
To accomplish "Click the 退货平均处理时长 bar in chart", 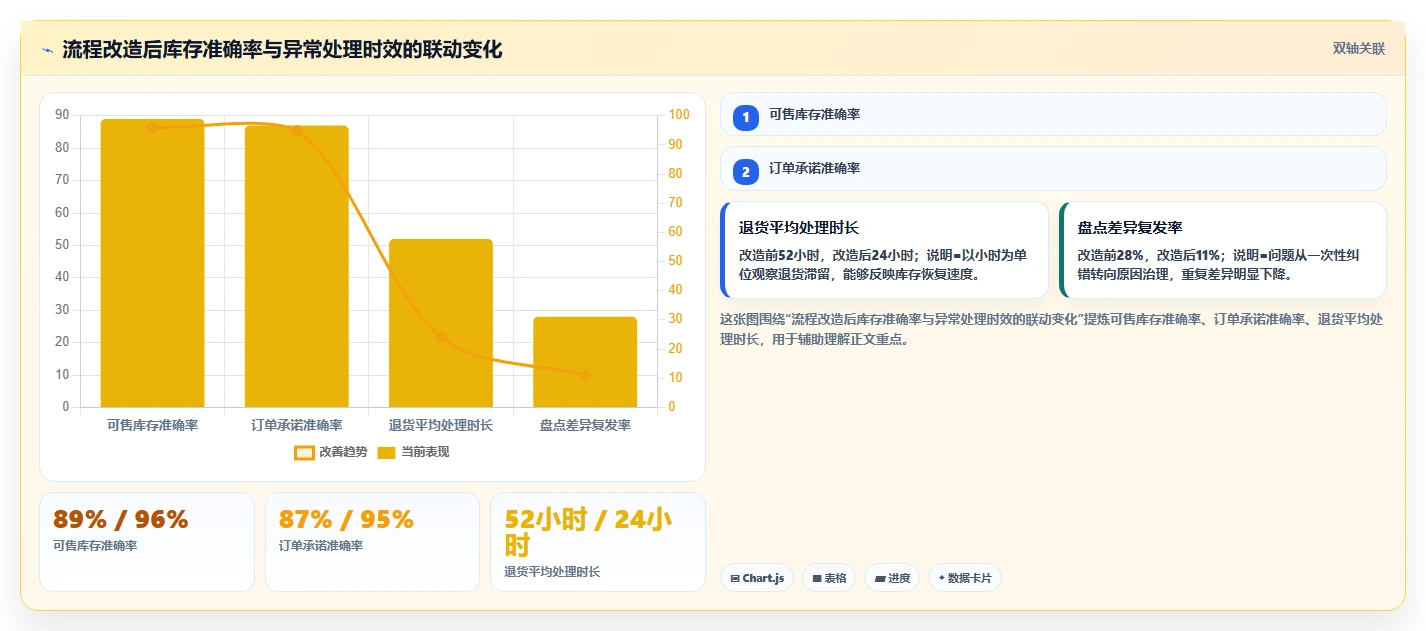I will click(441, 323).
